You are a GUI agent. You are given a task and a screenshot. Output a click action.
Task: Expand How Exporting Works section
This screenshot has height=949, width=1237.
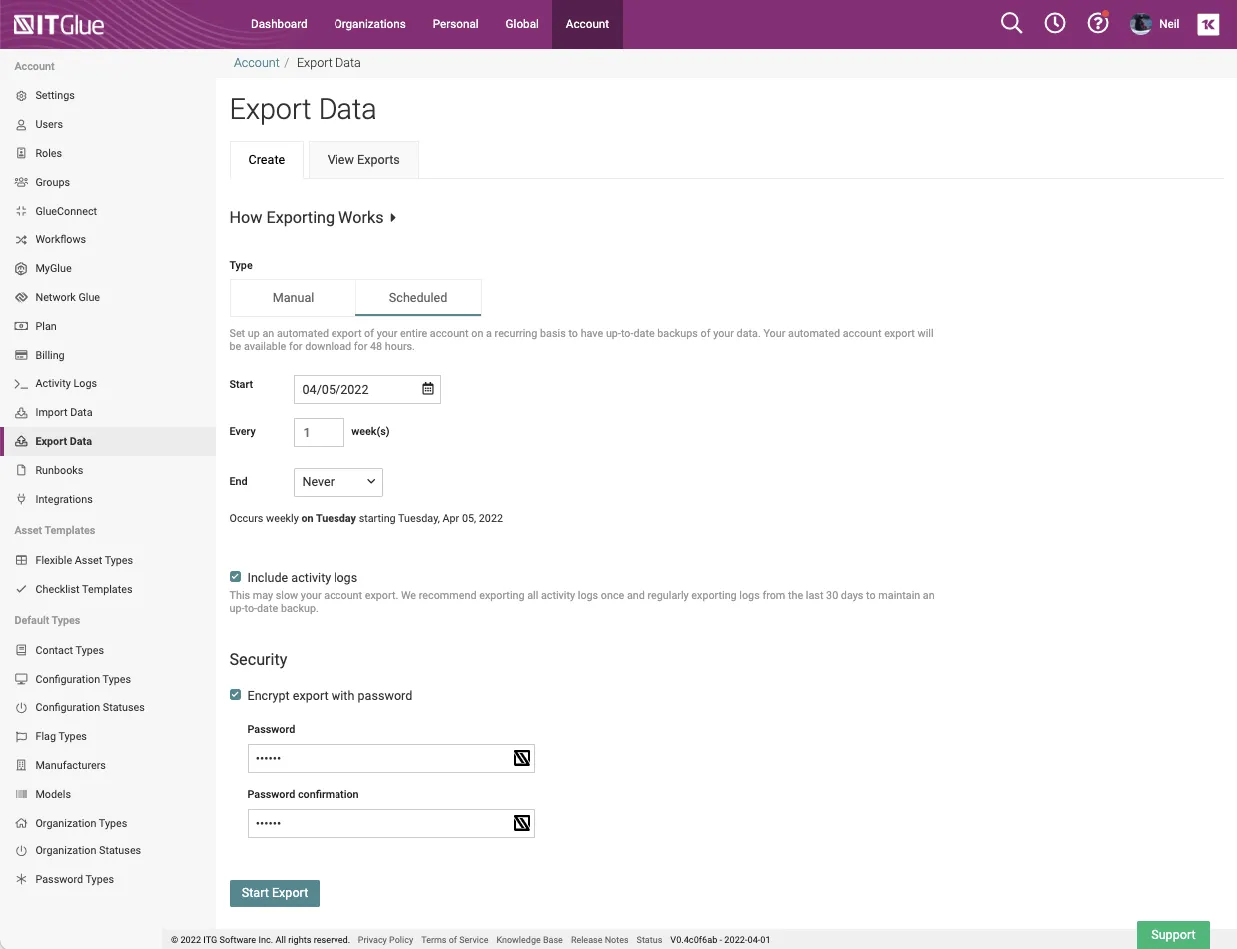tap(313, 218)
